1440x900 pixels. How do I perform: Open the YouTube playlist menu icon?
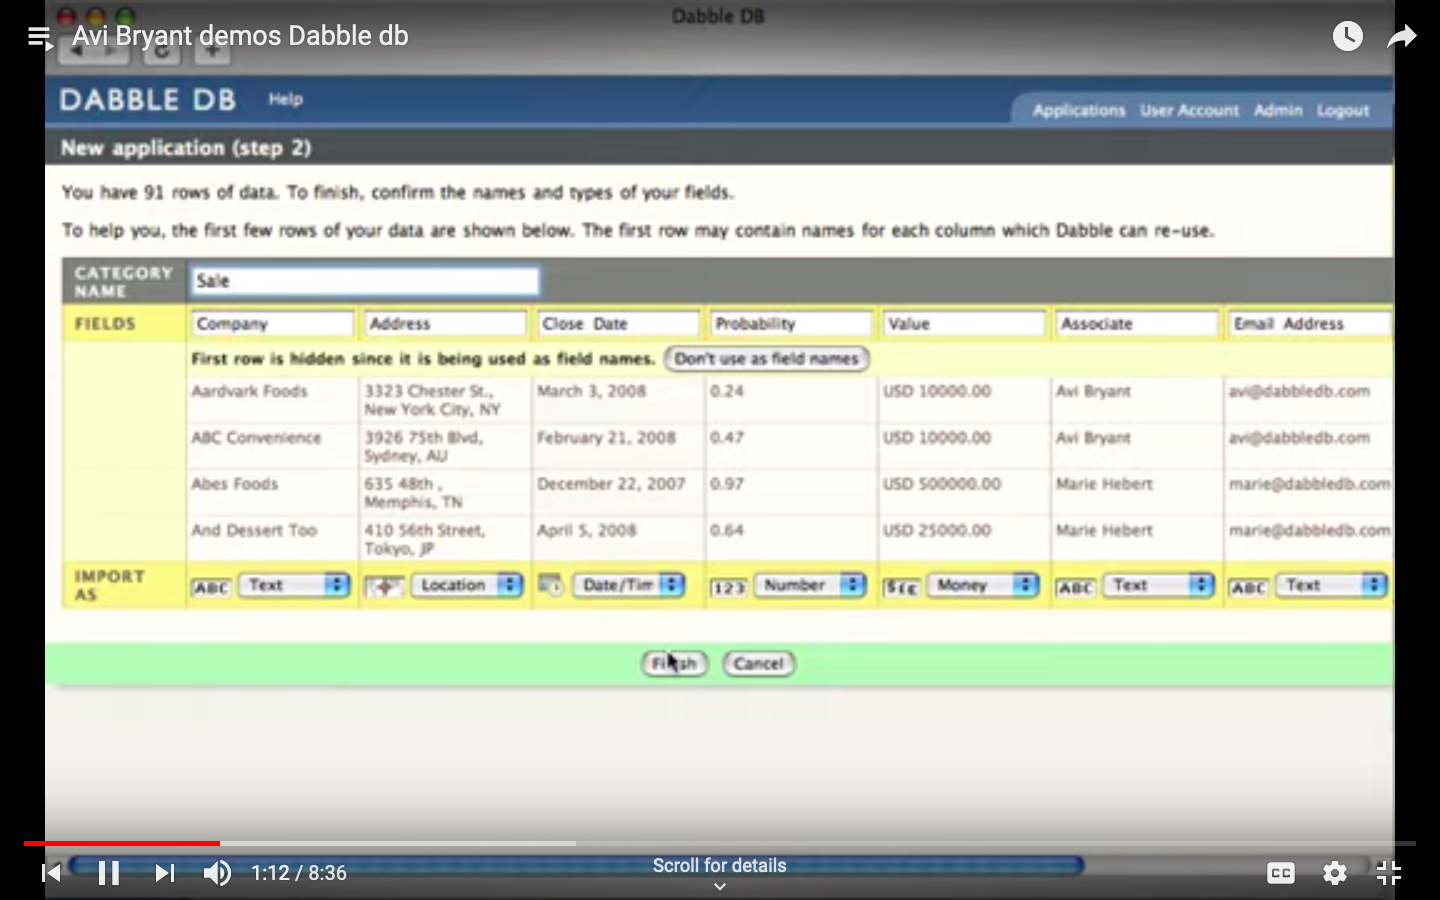click(39, 38)
